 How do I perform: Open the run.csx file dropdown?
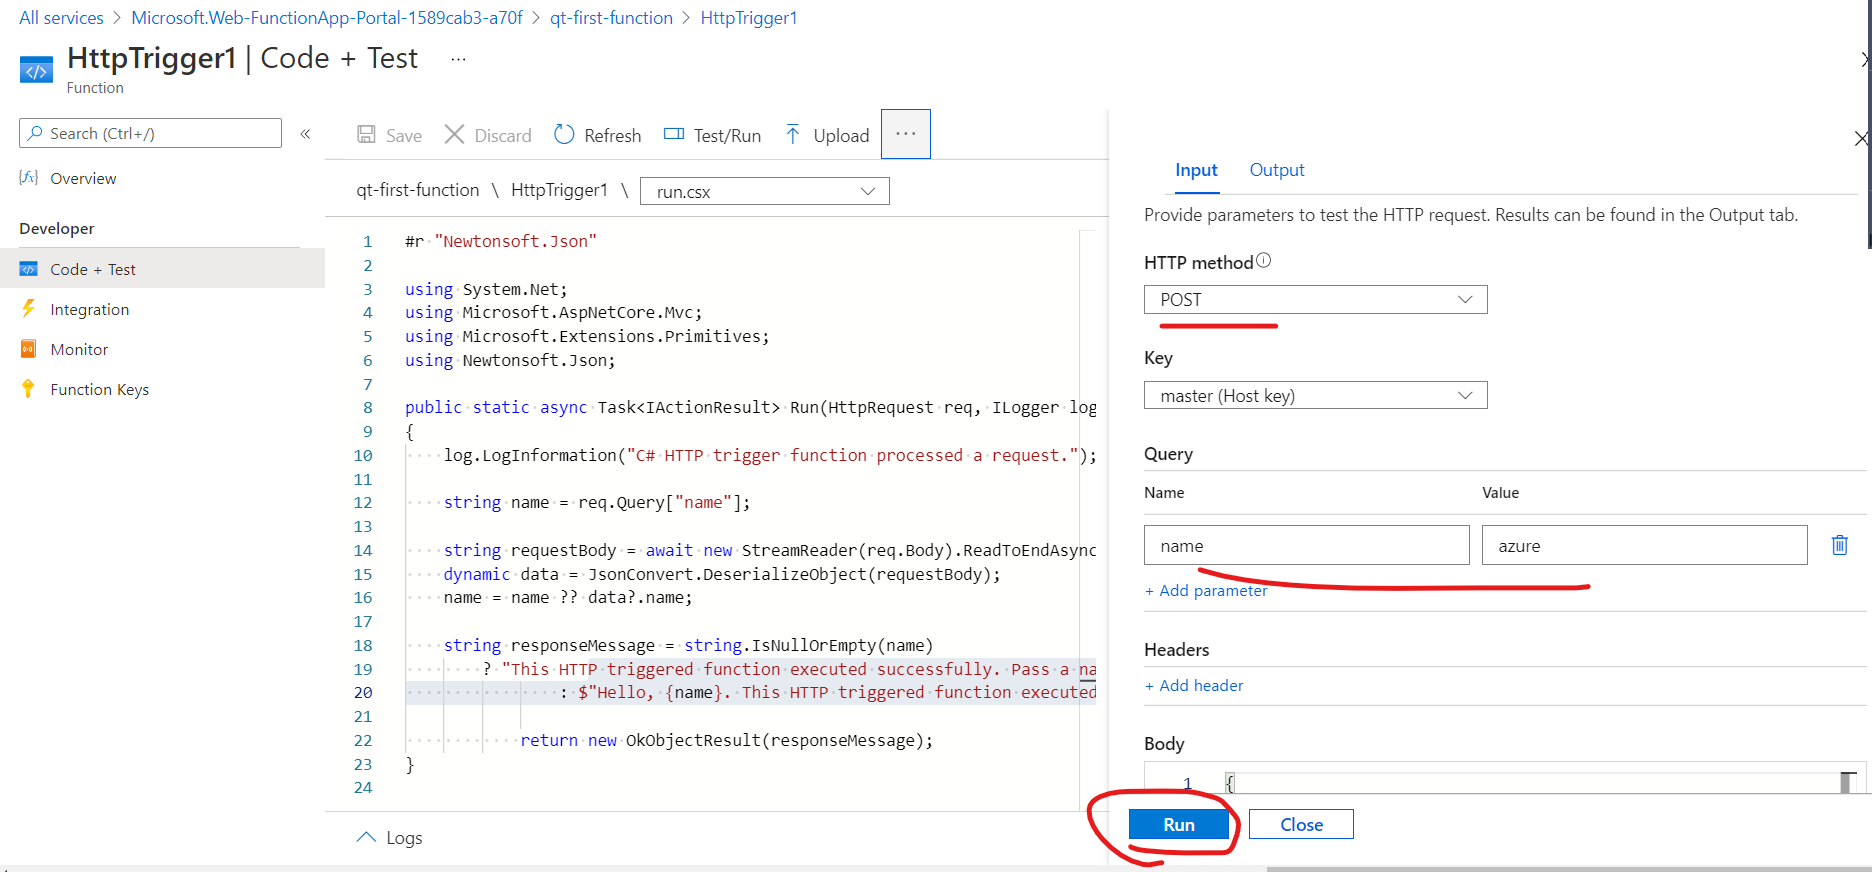(765, 191)
